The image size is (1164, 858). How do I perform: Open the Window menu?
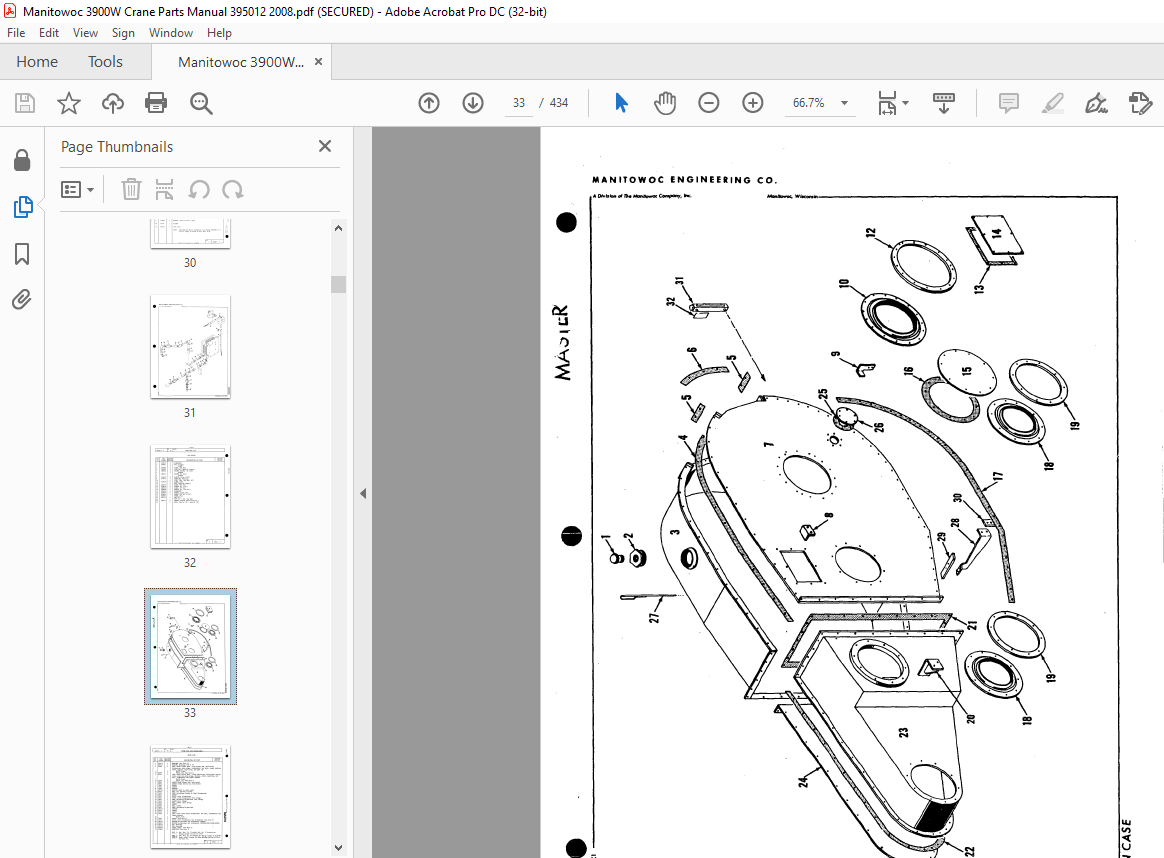(171, 33)
